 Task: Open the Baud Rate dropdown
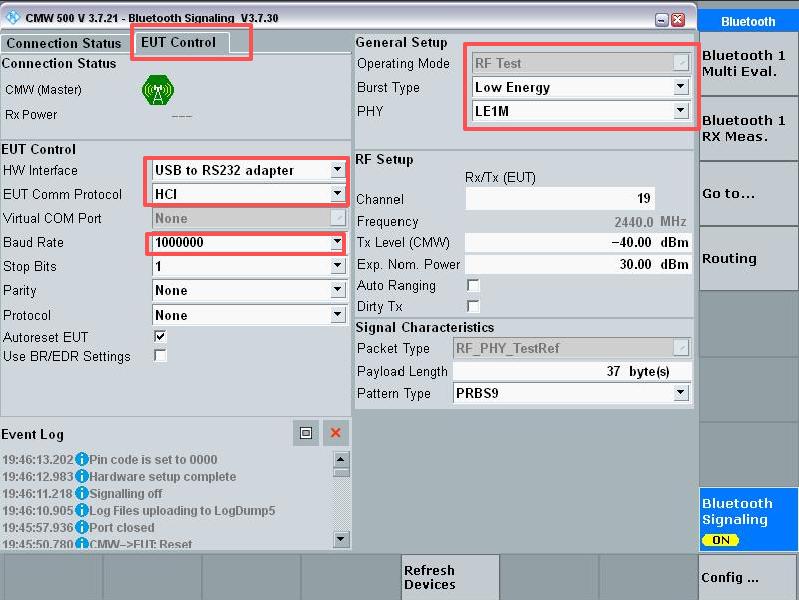pos(337,242)
